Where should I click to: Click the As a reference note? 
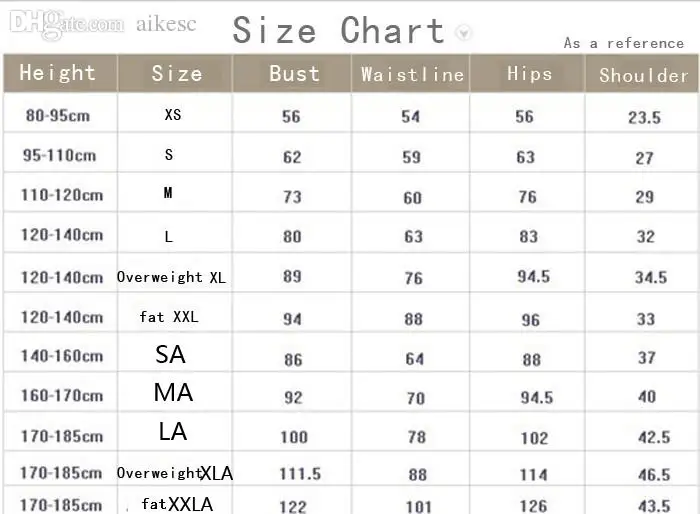(x=623, y=43)
